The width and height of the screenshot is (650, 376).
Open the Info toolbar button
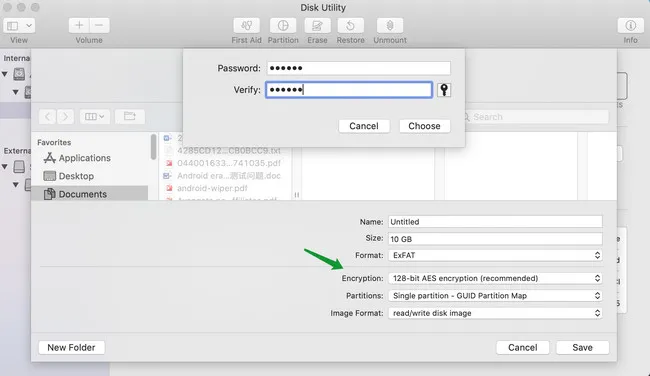click(x=630, y=26)
